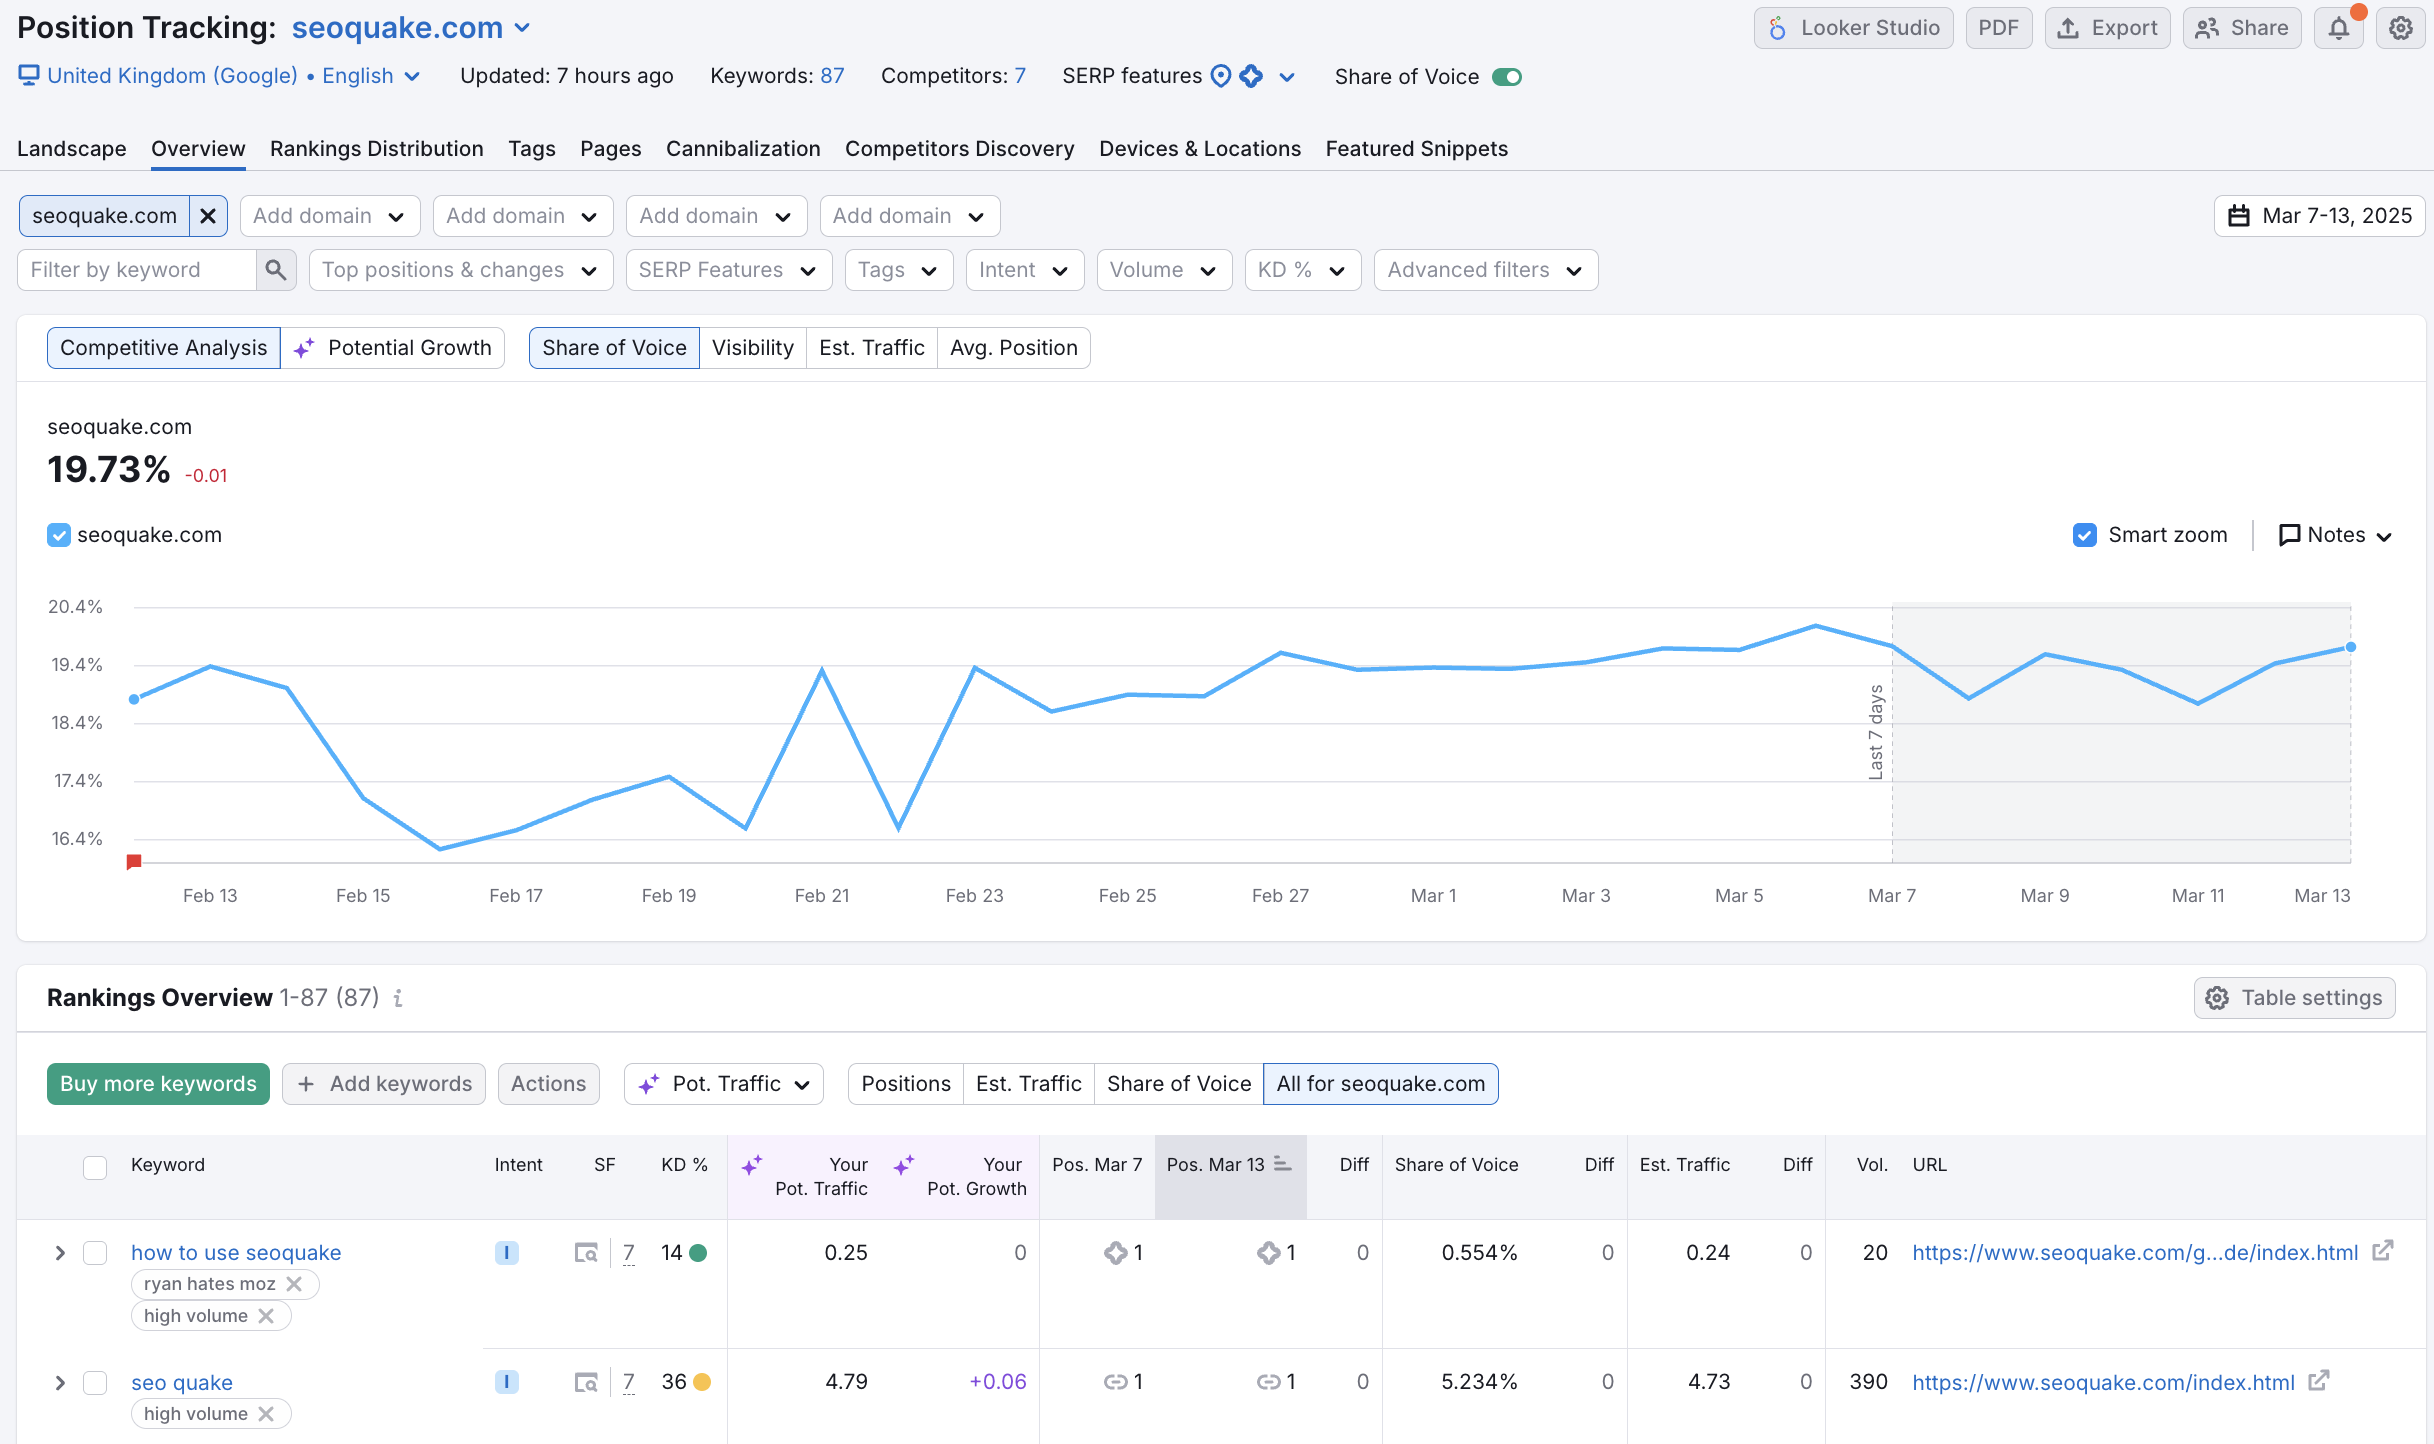Expand the seo quake keyword row
This screenshot has width=2434, height=1444.
click(59, 1382)
